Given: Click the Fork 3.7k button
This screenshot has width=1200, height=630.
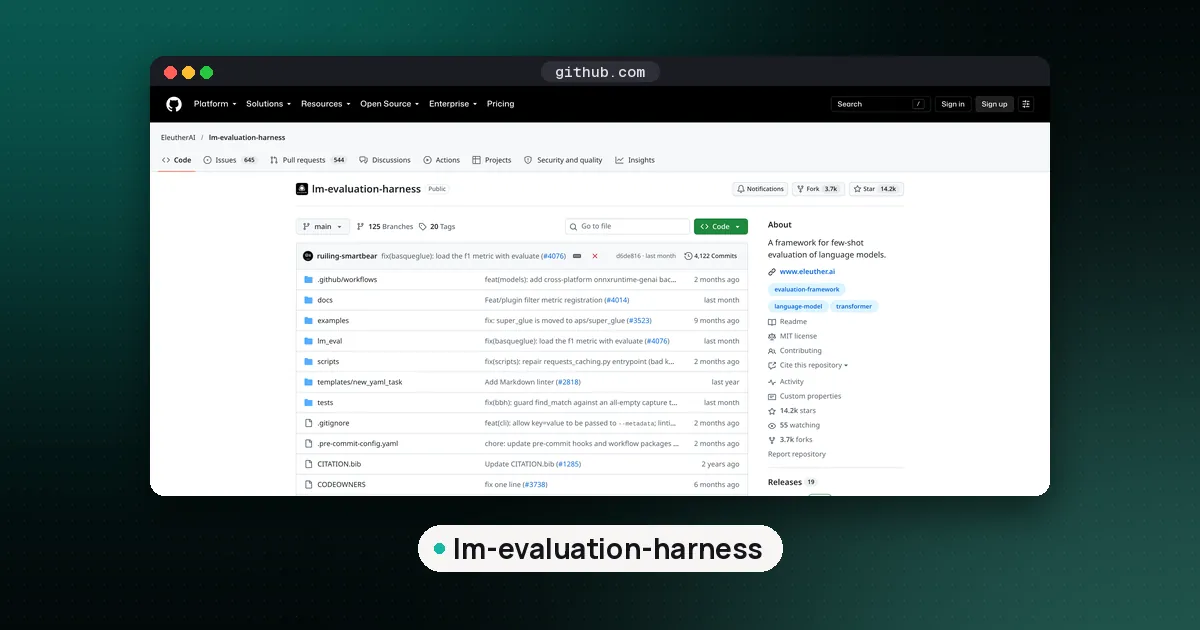Looking at the screenshot, I should click(818, 189).
